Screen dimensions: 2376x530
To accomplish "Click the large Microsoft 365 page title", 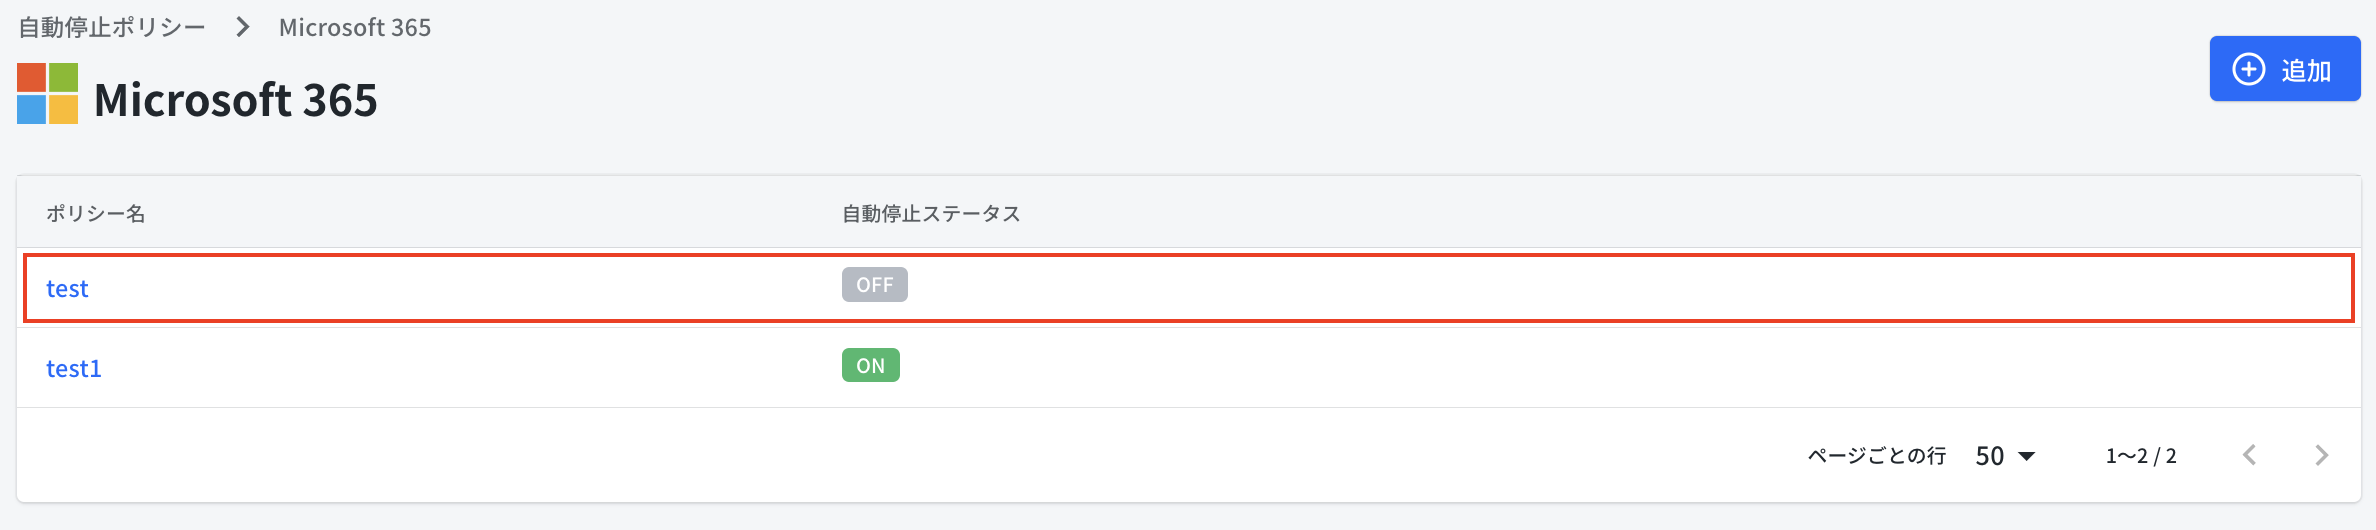I will tap(236, 100).
